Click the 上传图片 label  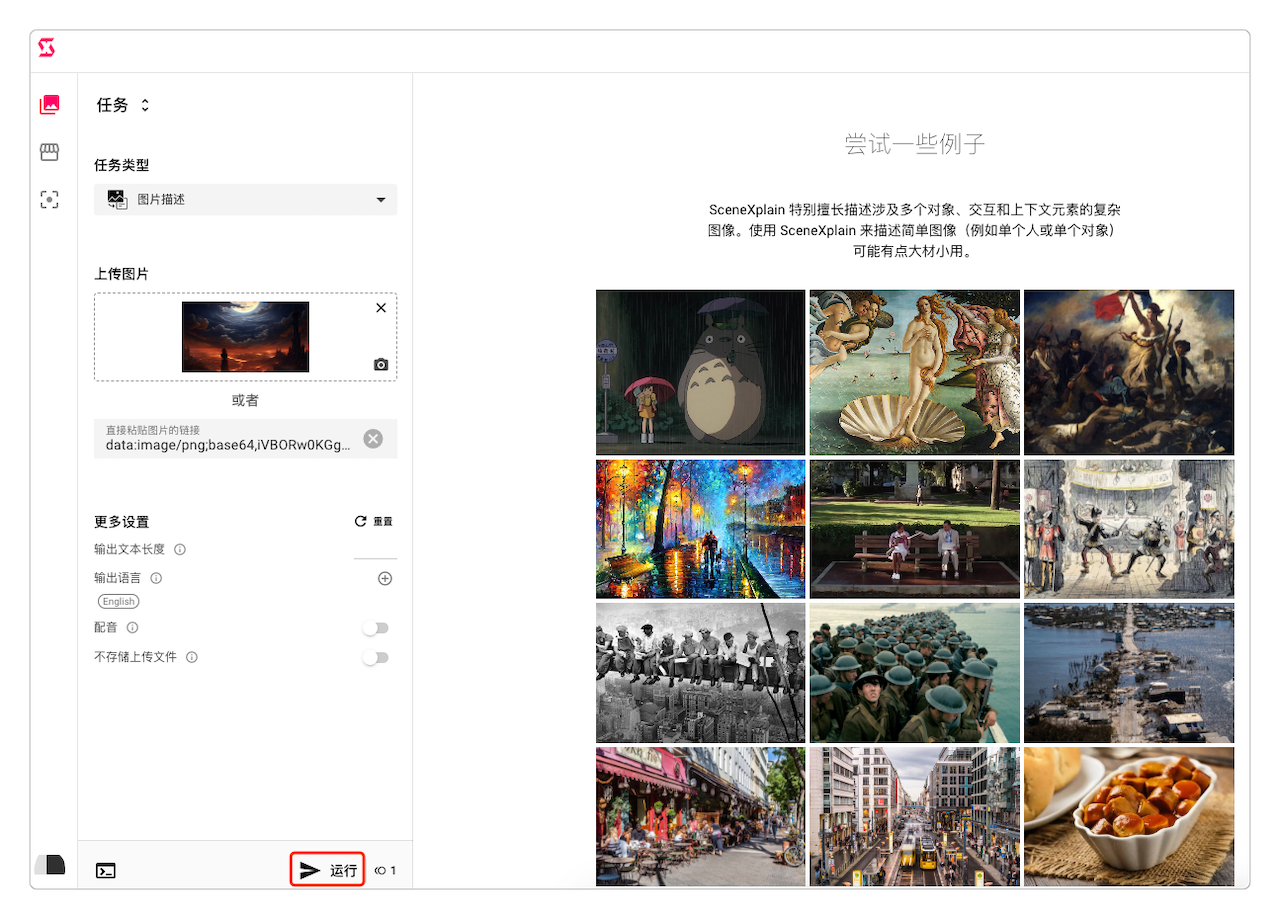click(x=122, y=274)
